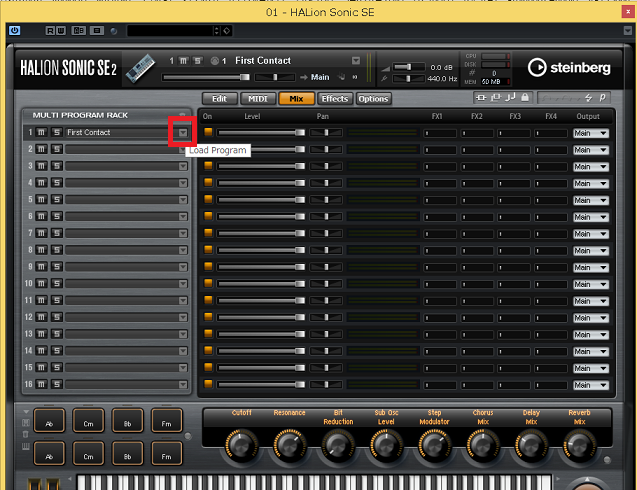Image resolution: width=637 pixels, height=490 pixels.
Task: Switch to the MIDI tab
Action: pos(258,99)
